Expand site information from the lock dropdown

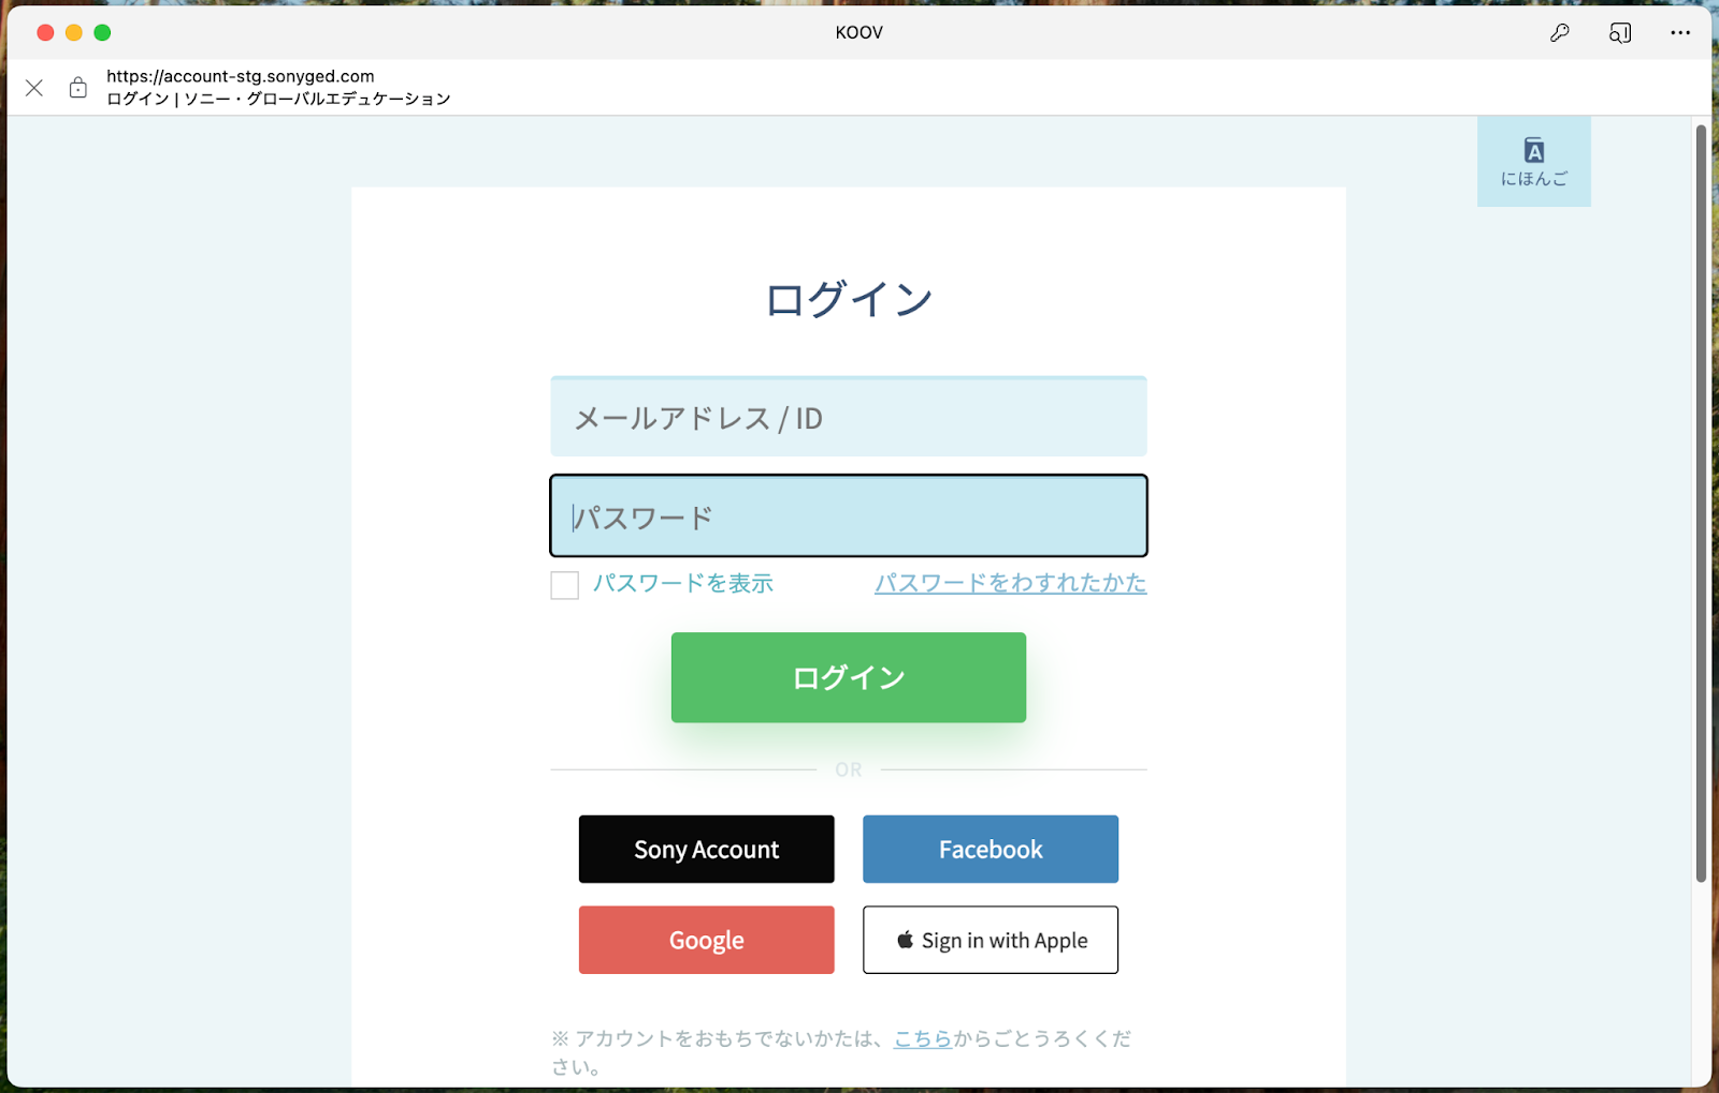coord(77,87)
